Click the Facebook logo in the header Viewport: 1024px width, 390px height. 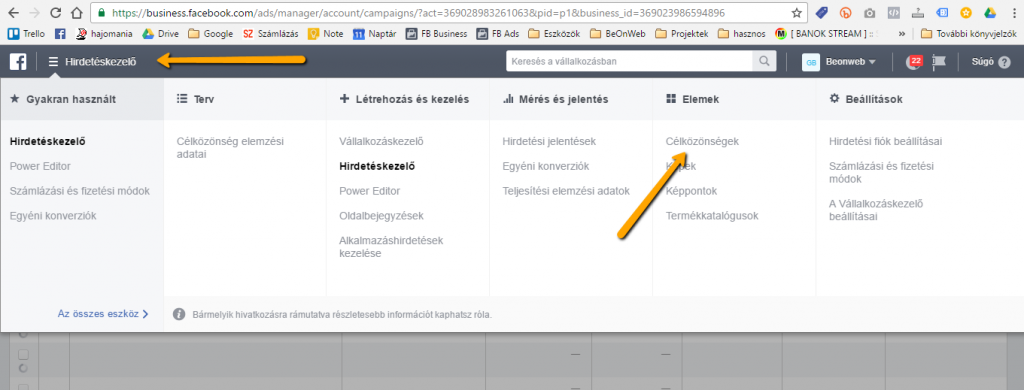[18, 61]
